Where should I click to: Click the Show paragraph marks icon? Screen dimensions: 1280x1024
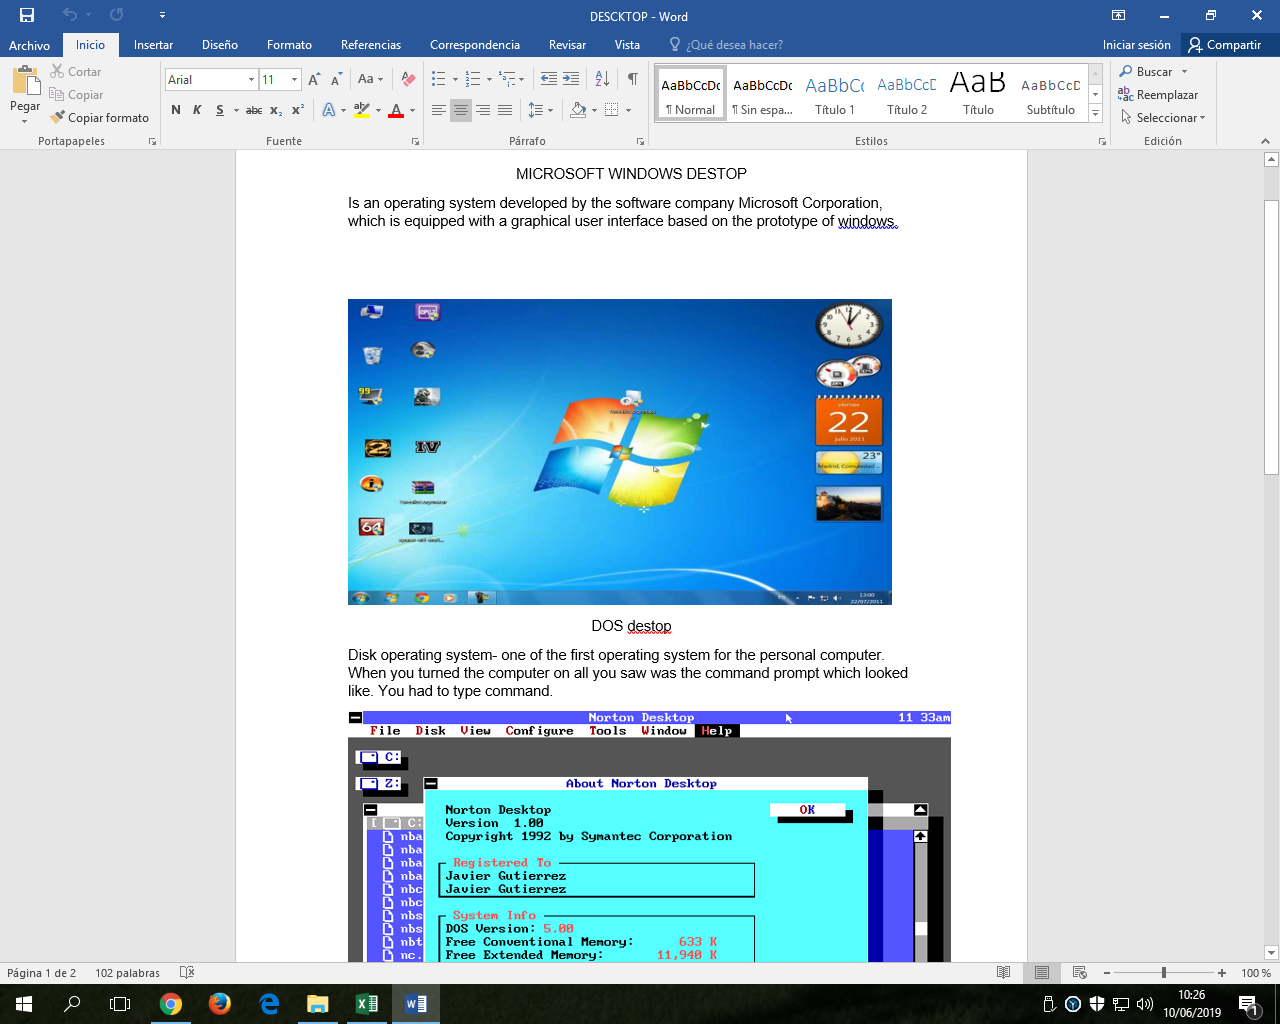click(632, 79)
